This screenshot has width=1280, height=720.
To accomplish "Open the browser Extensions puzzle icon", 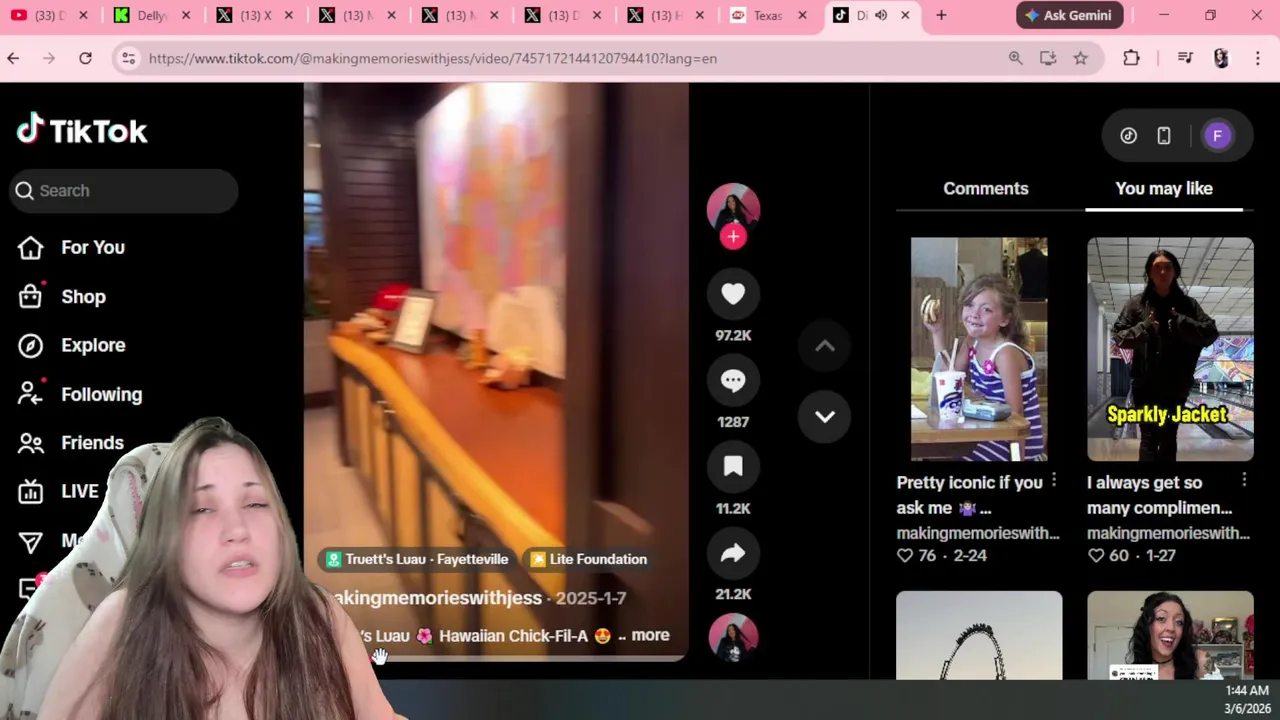I will [1131, 58].
